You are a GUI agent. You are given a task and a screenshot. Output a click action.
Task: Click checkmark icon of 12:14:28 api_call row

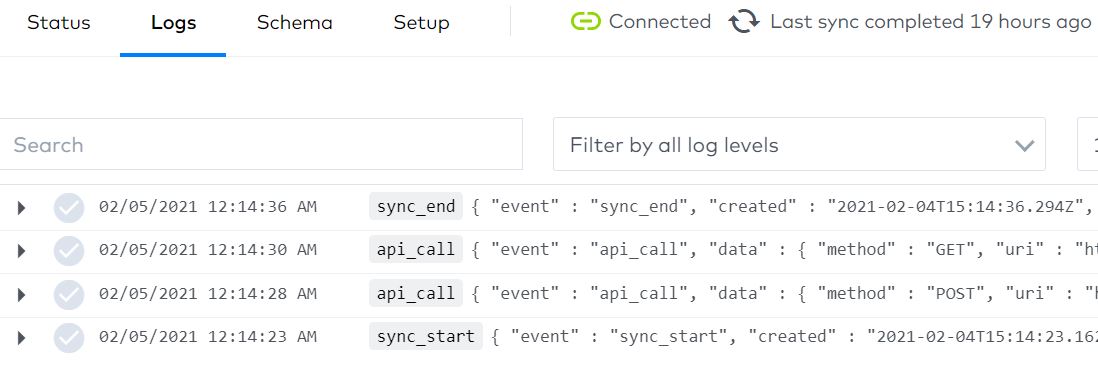[x=69, y=294]
